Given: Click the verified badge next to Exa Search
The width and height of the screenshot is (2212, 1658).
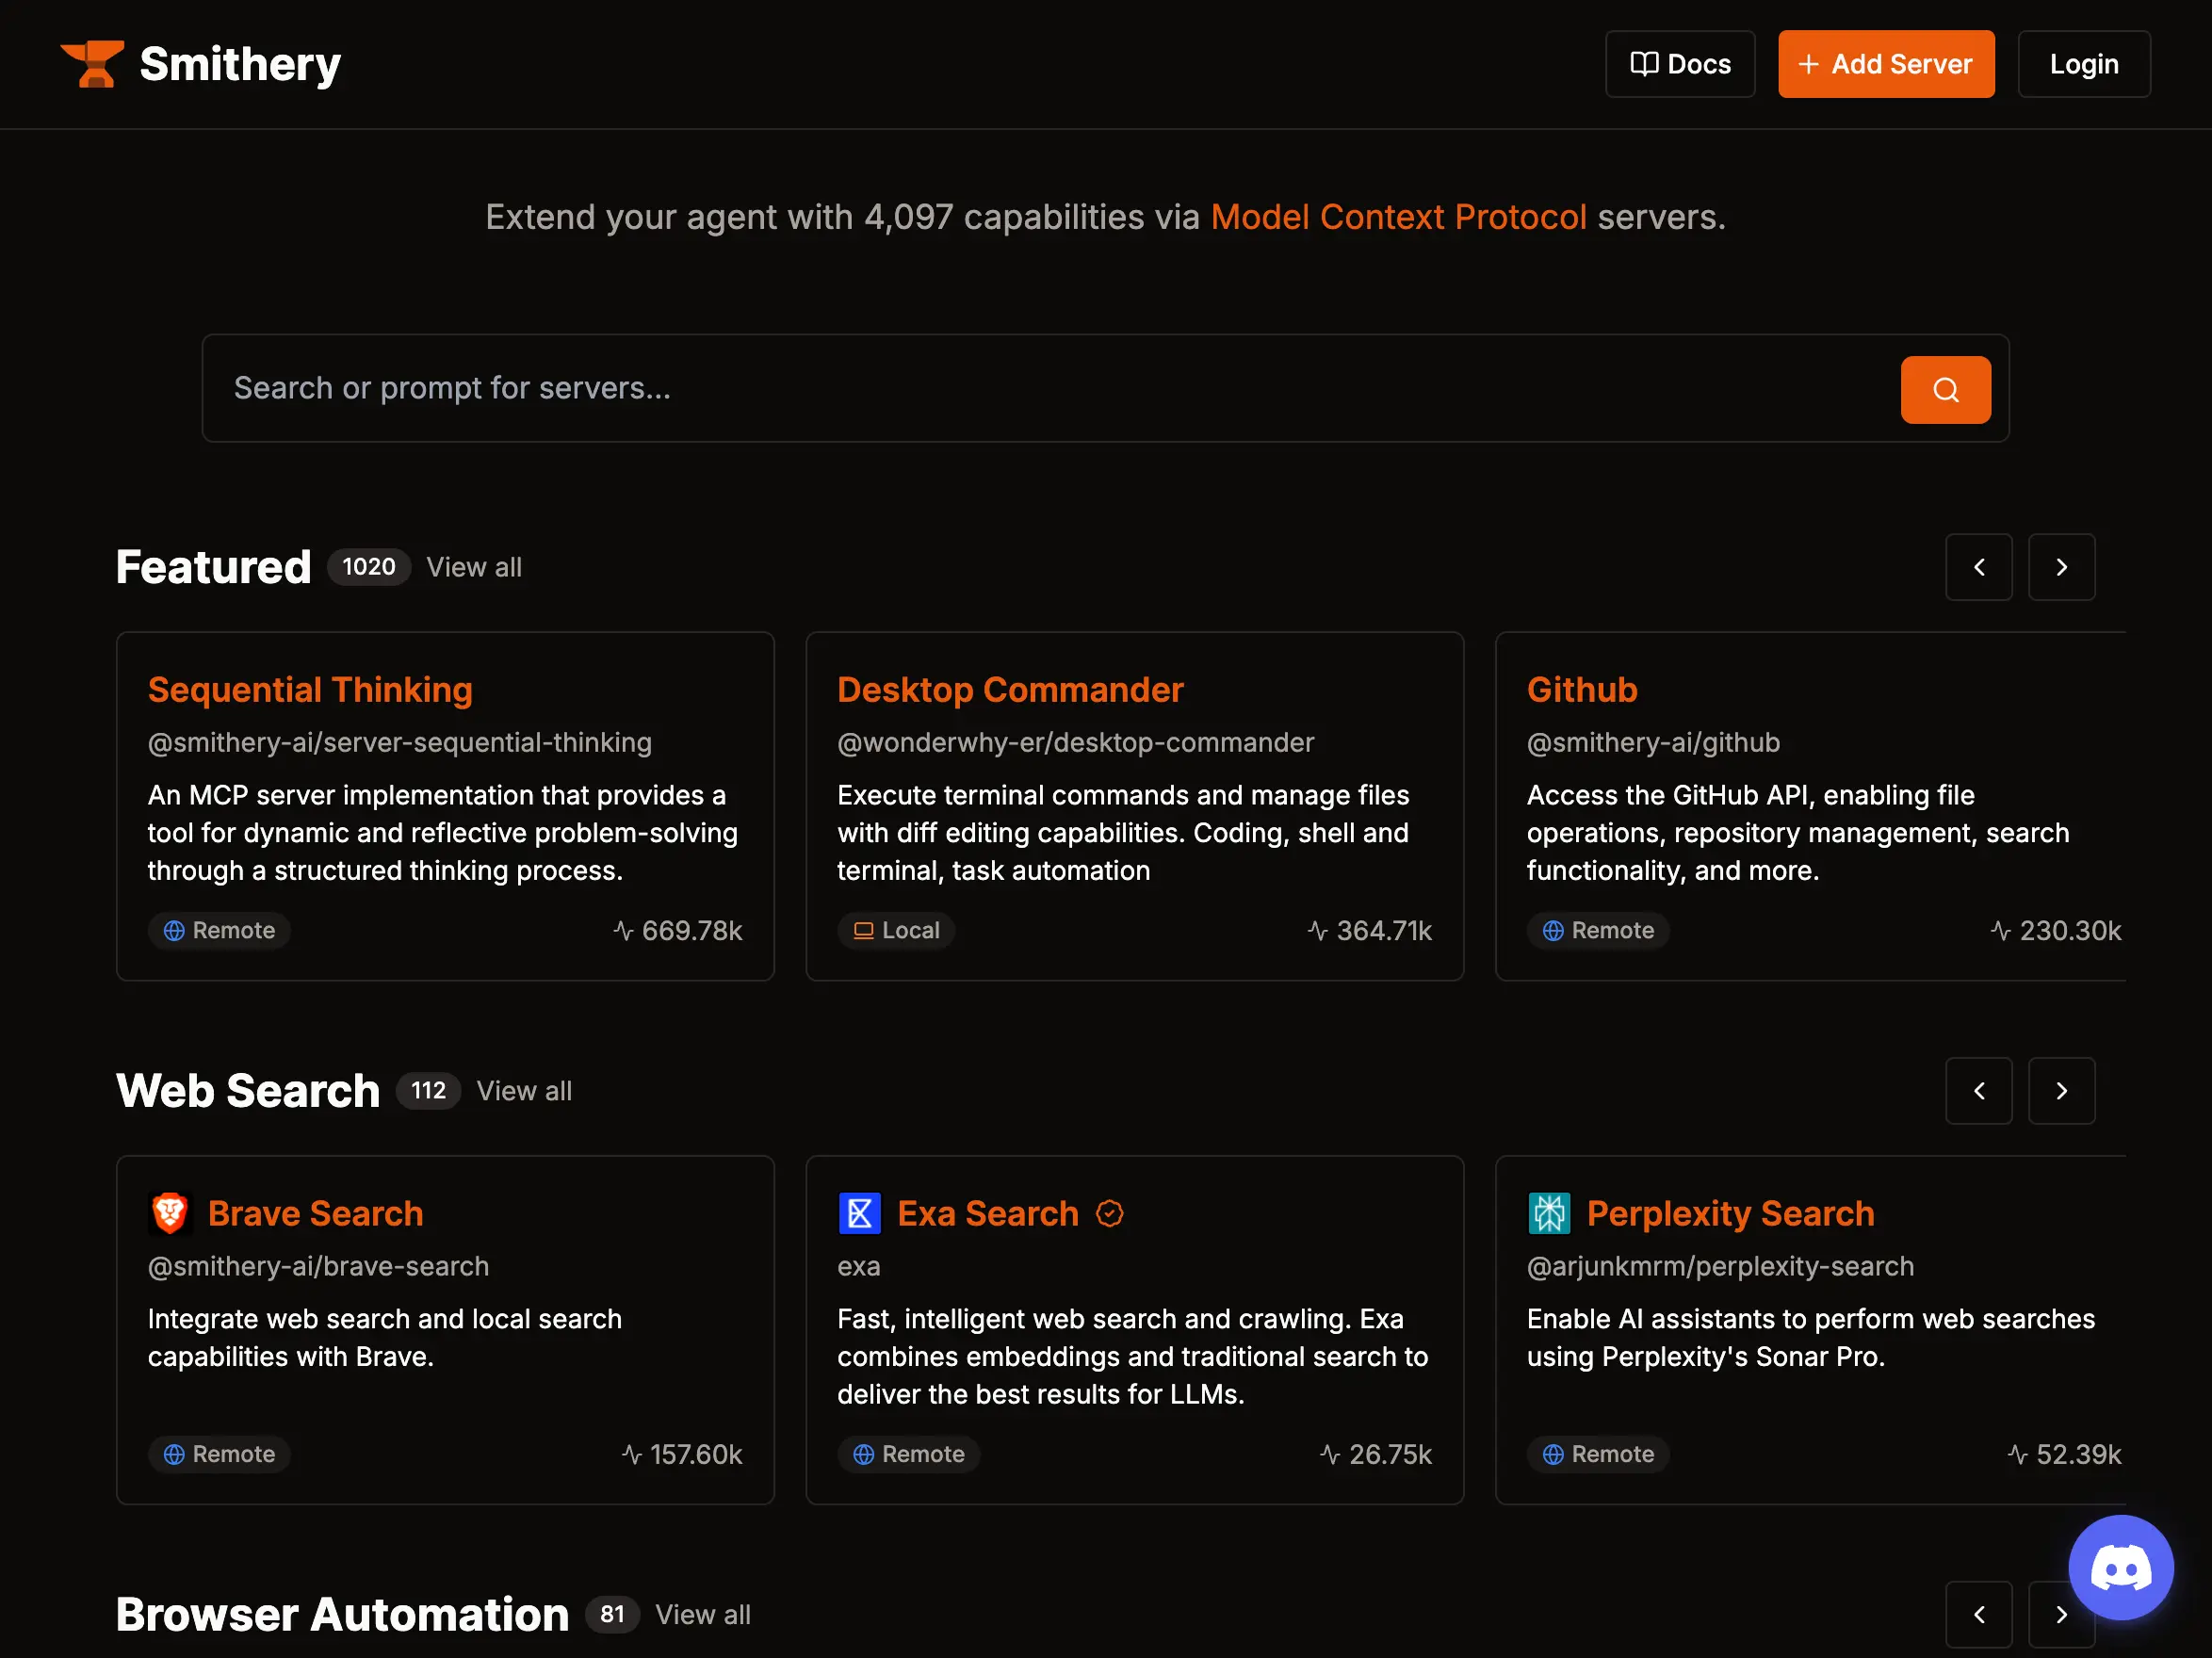Looking at the screenshot, I should [1109, 1213].
